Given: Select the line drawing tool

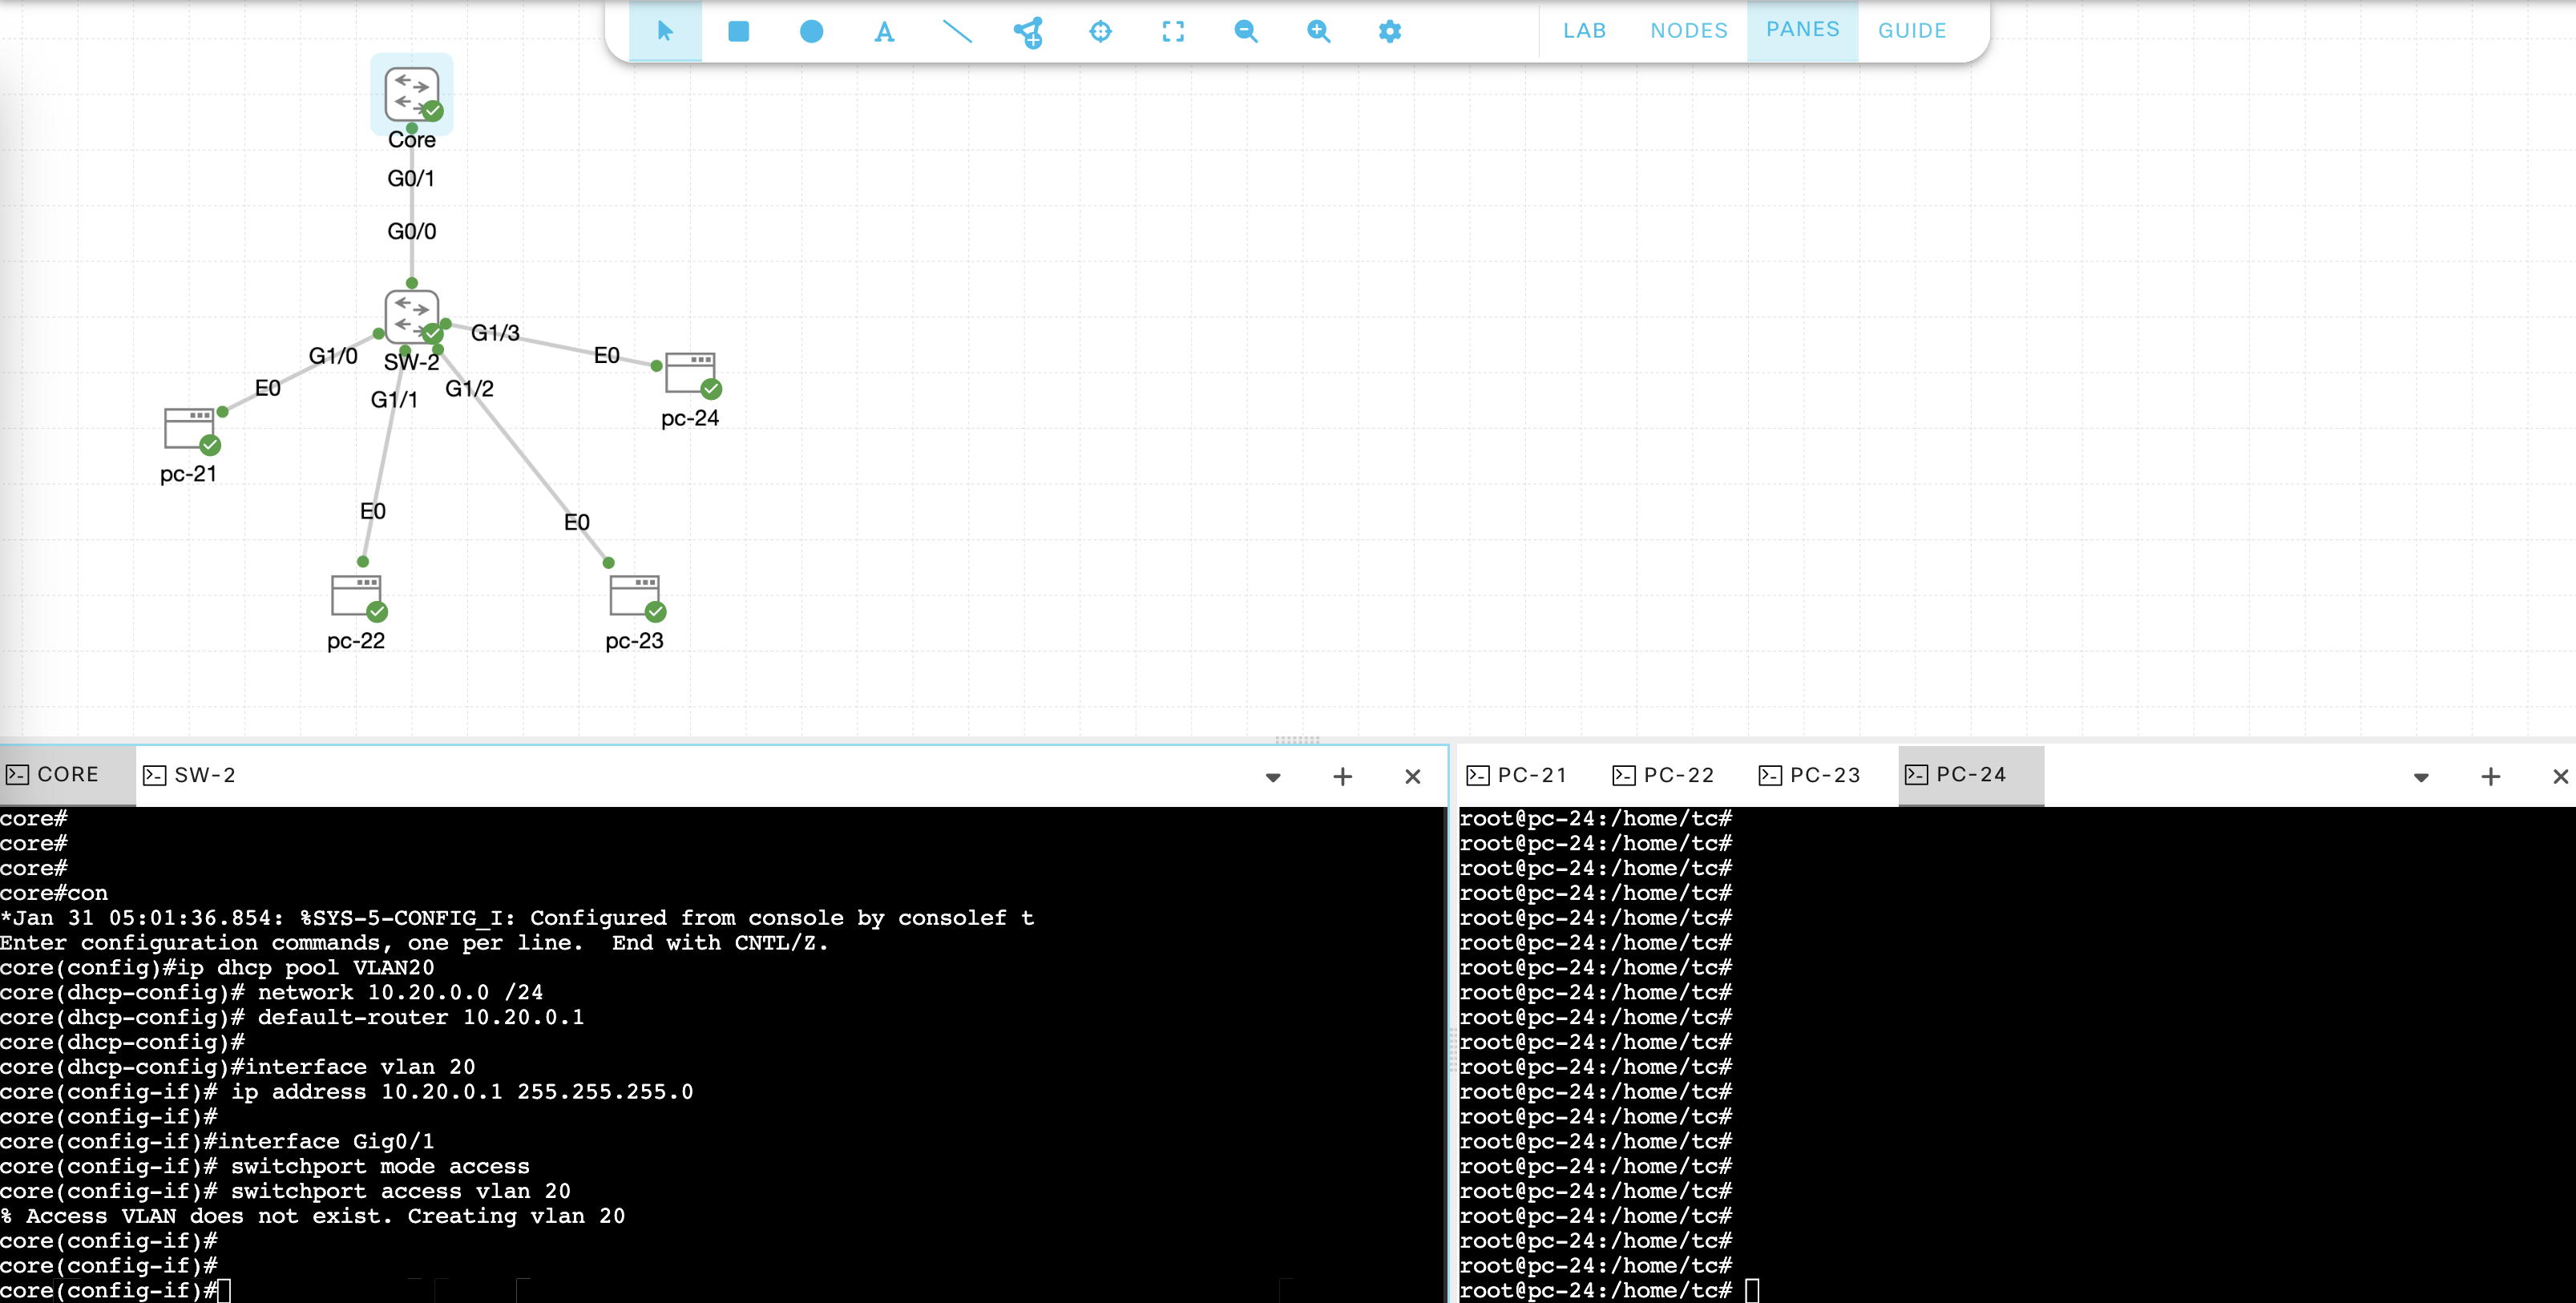Looking at the screenshot, I should coord(957,31).
